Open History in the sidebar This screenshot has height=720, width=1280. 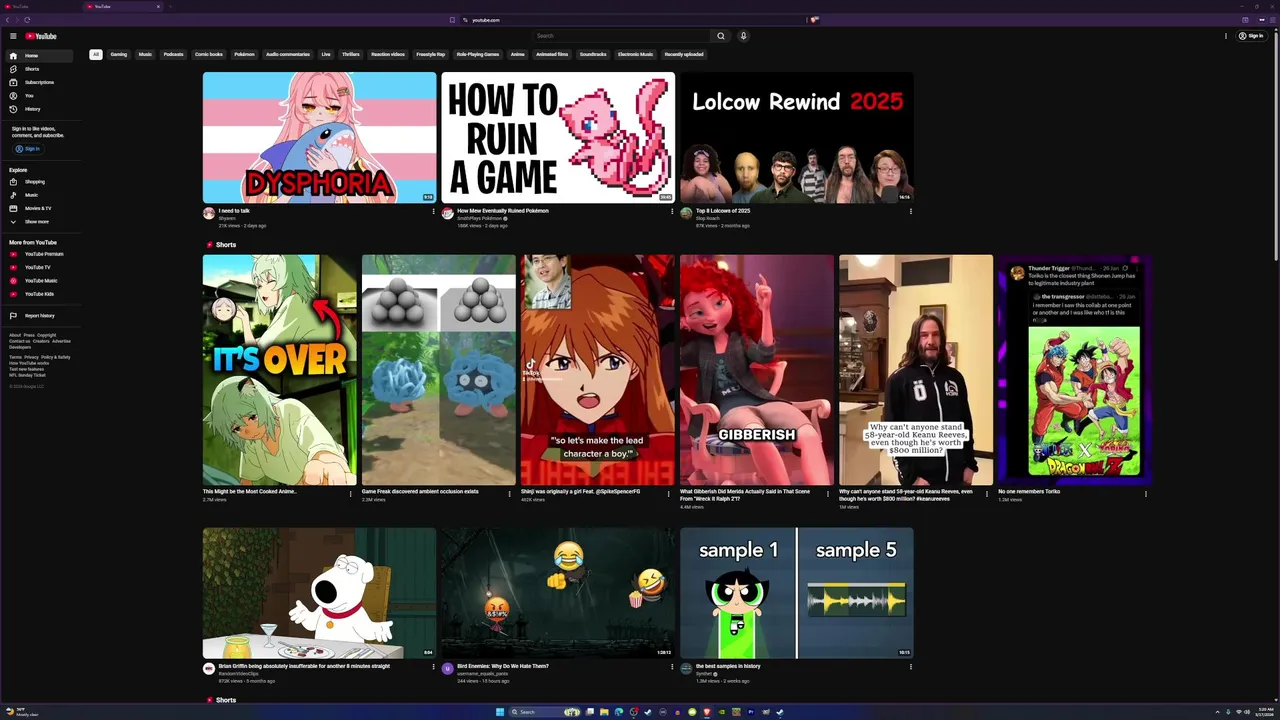pos(38,109)
